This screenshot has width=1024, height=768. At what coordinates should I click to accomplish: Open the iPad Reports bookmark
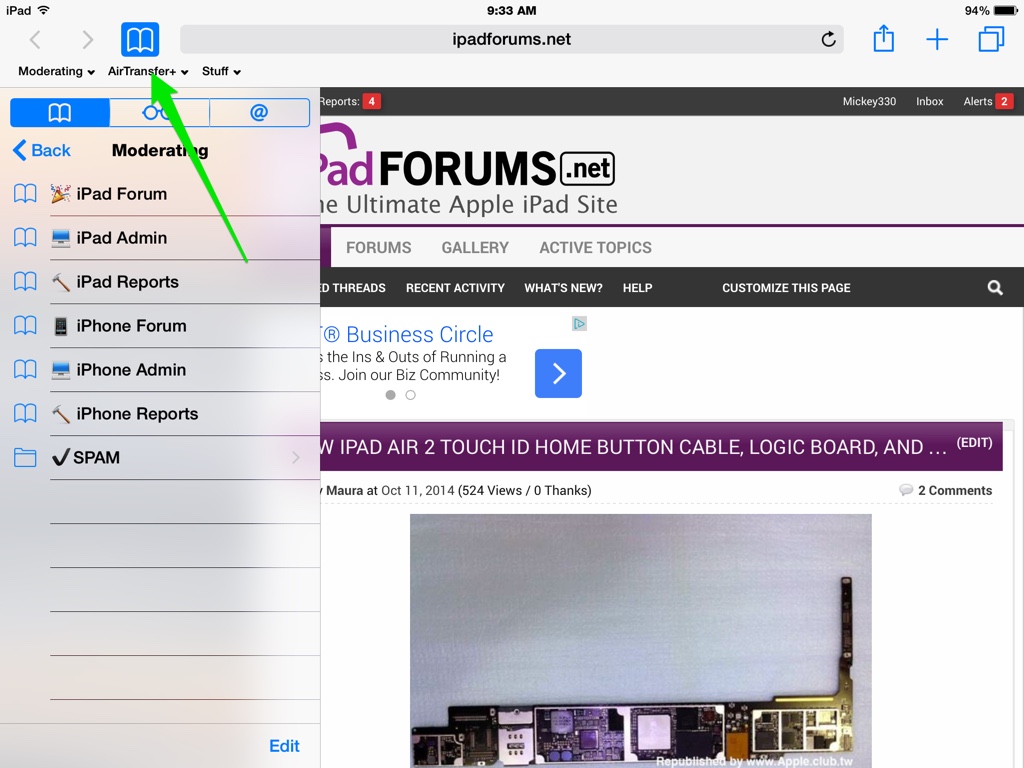[160, 281]
